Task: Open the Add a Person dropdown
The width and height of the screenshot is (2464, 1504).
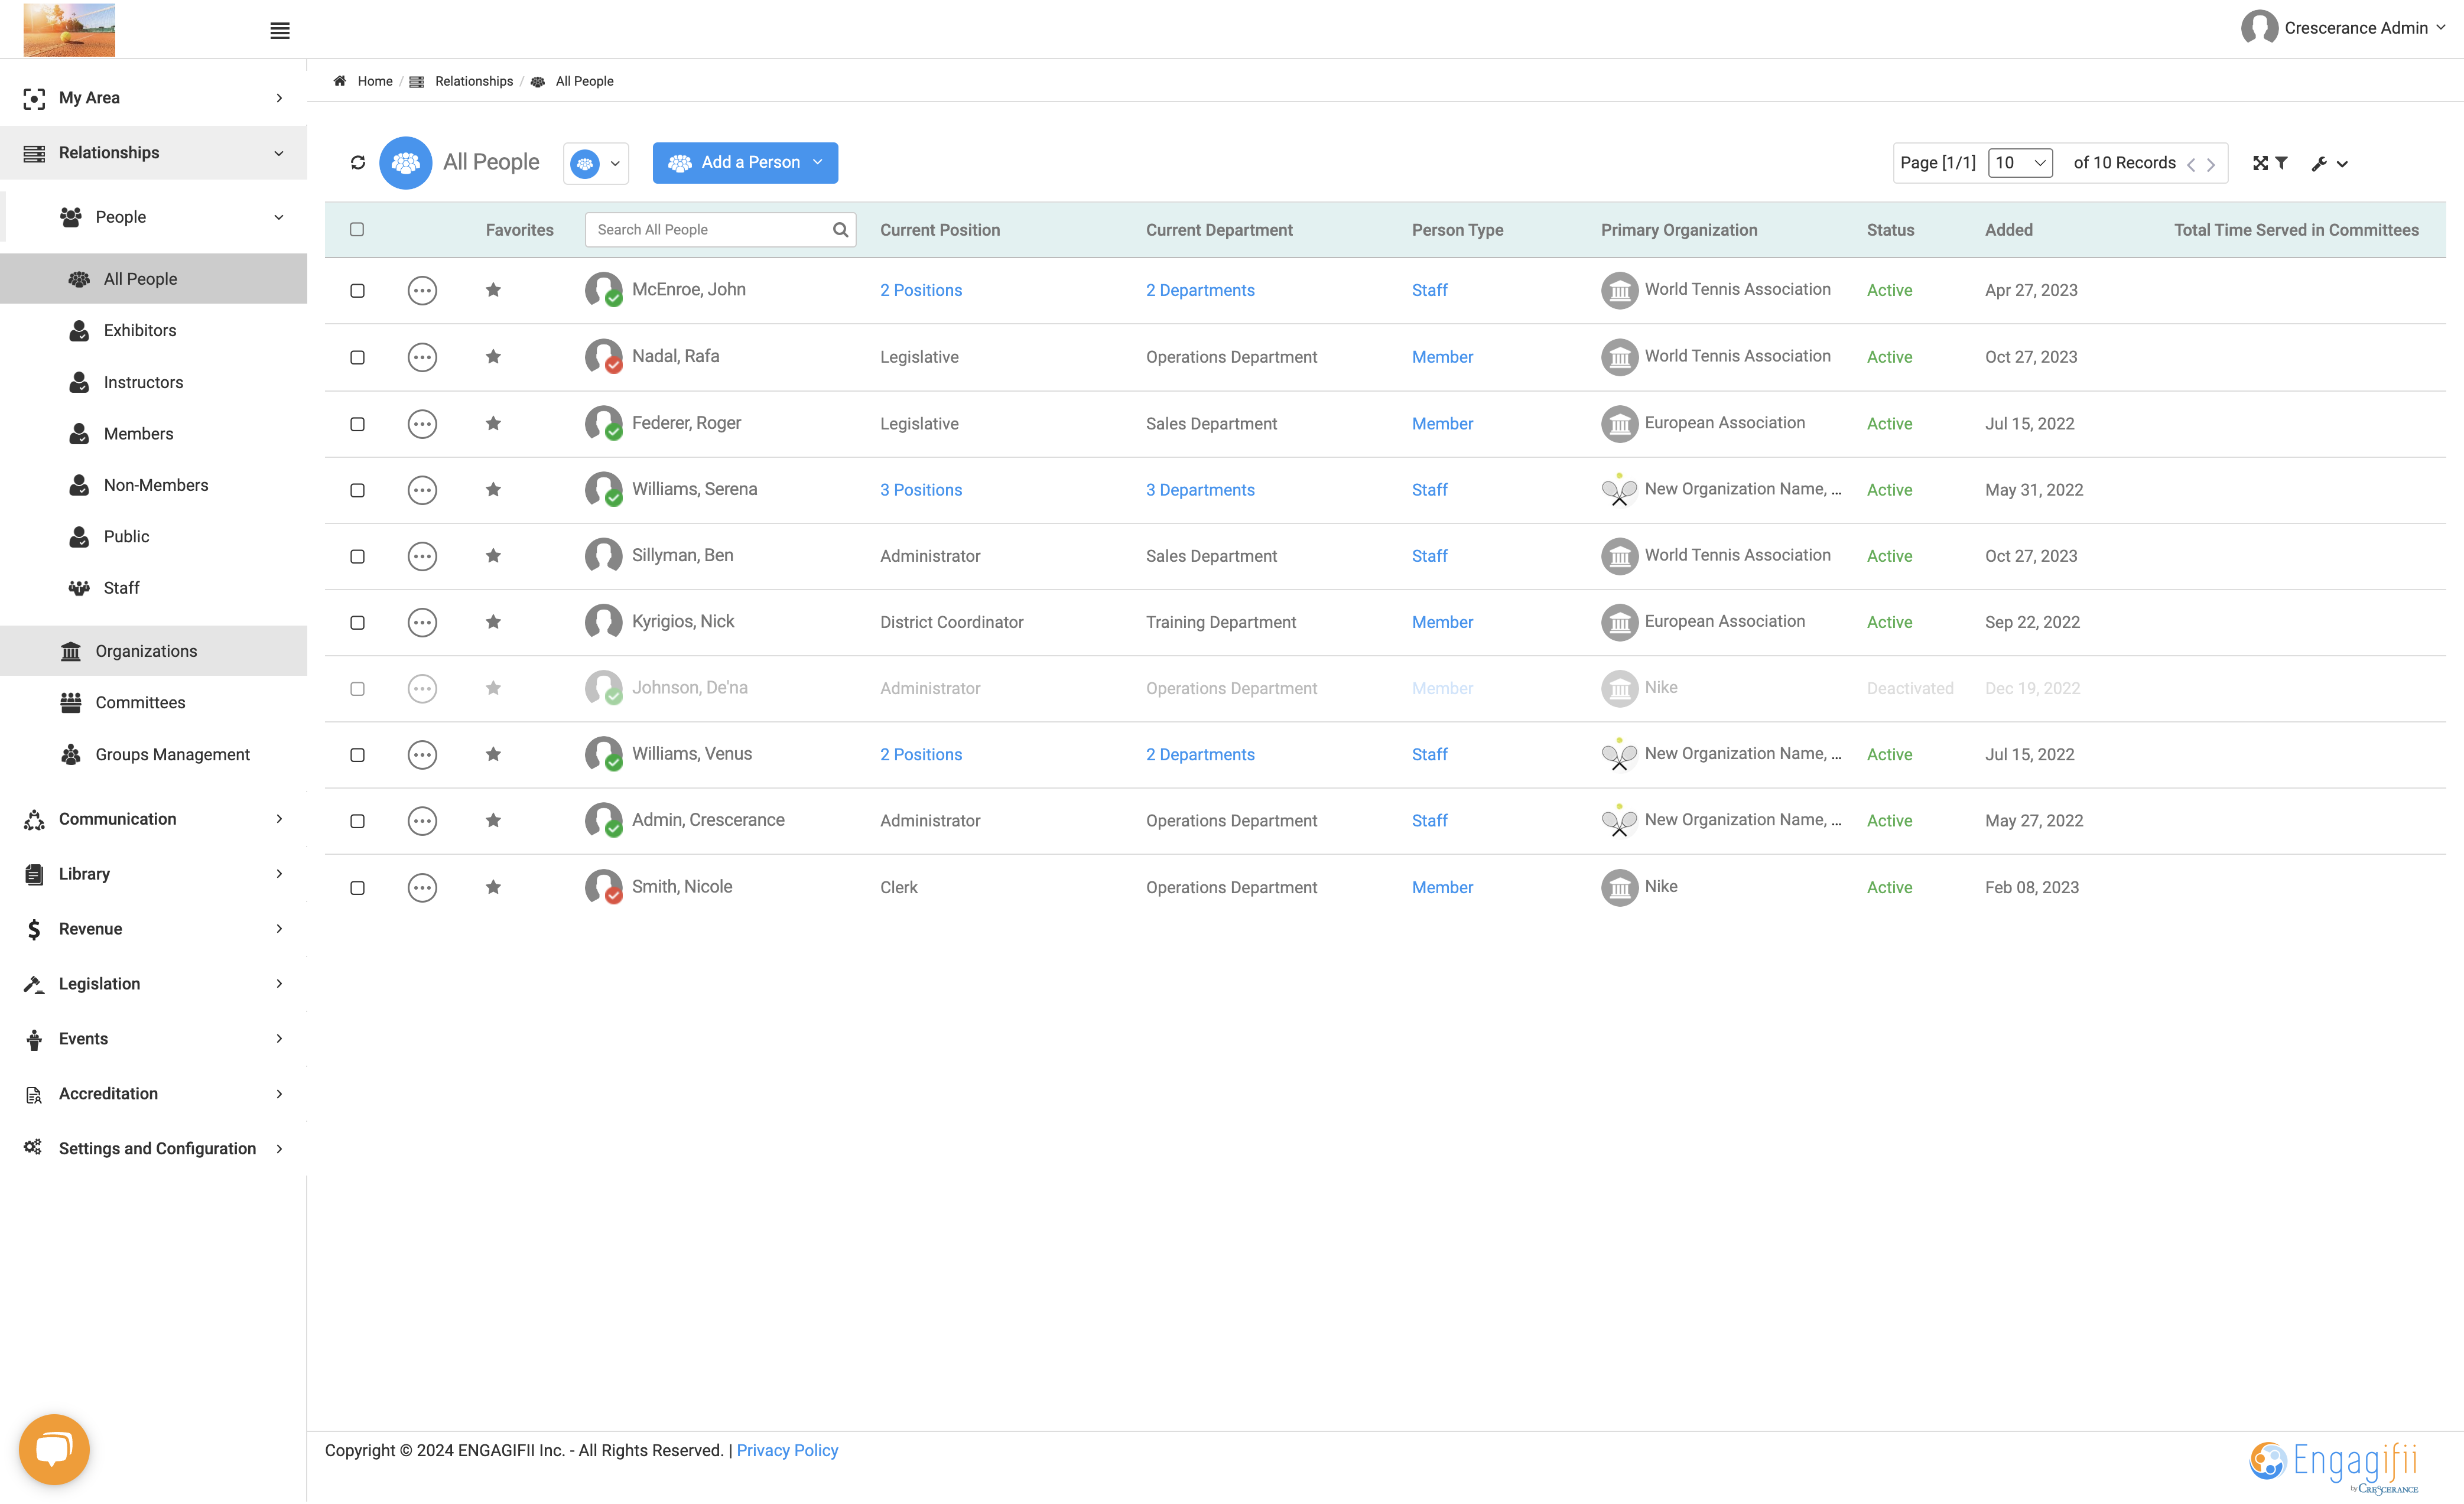Action: point(745,163)
